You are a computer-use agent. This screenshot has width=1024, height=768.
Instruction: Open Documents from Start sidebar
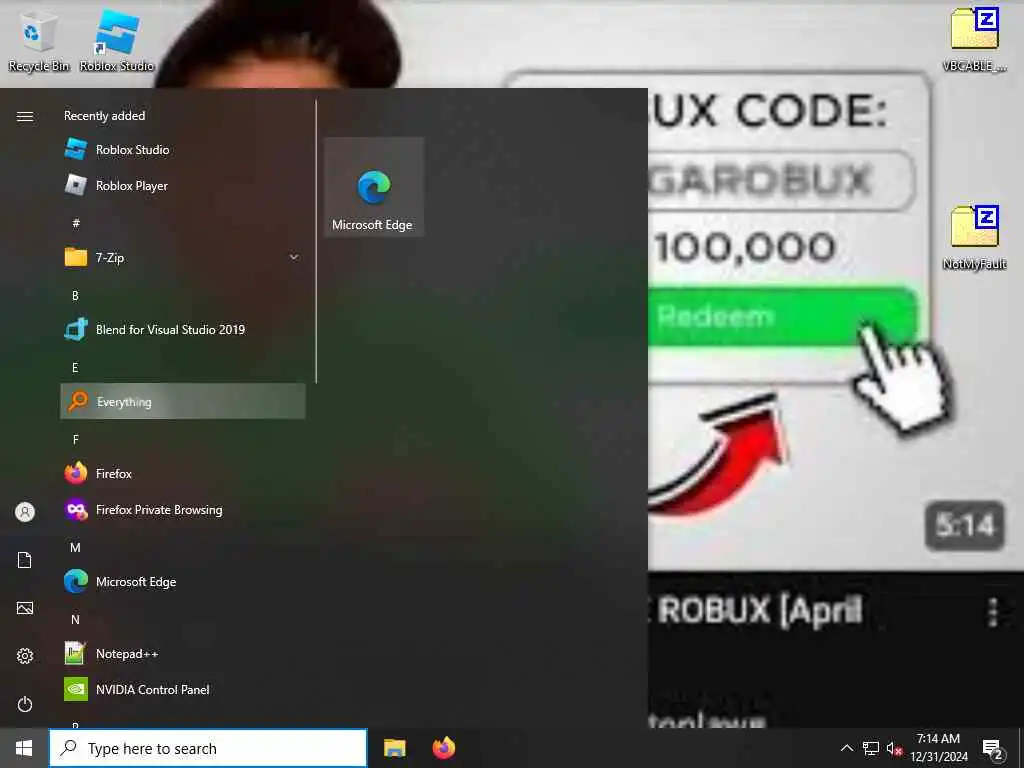(25, 560)
